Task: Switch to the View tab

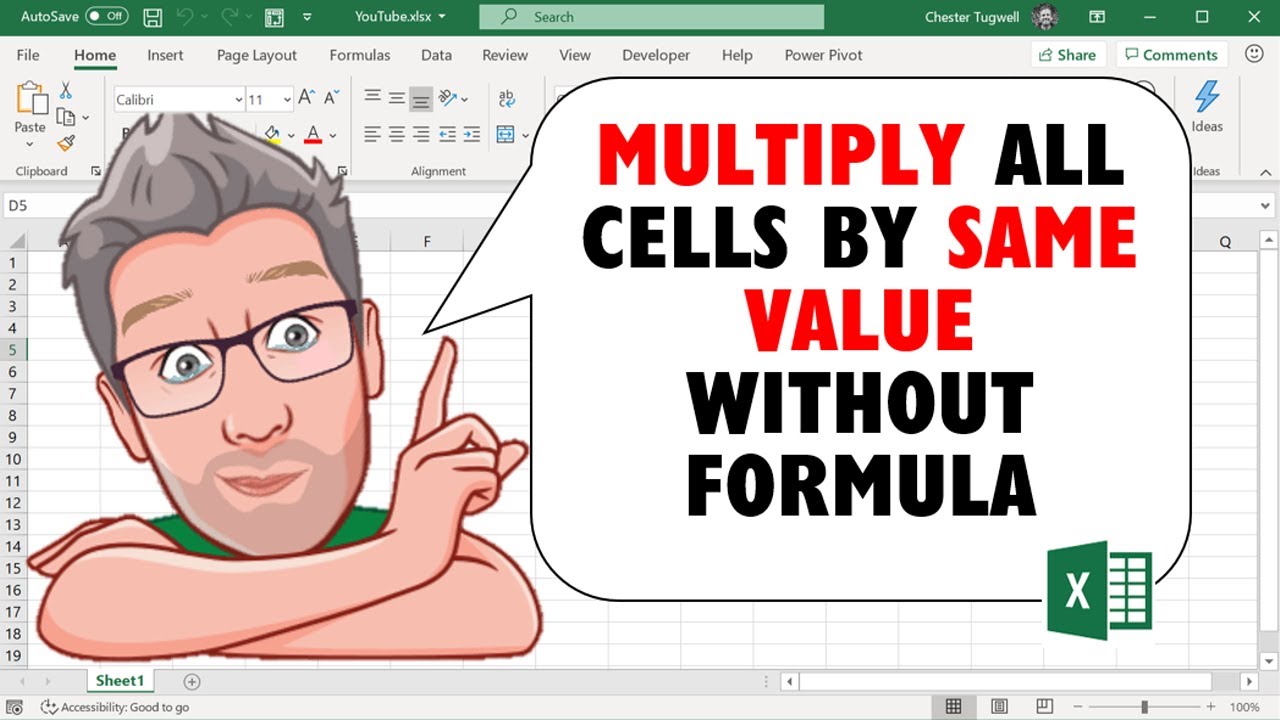Action: click(575, 55)
